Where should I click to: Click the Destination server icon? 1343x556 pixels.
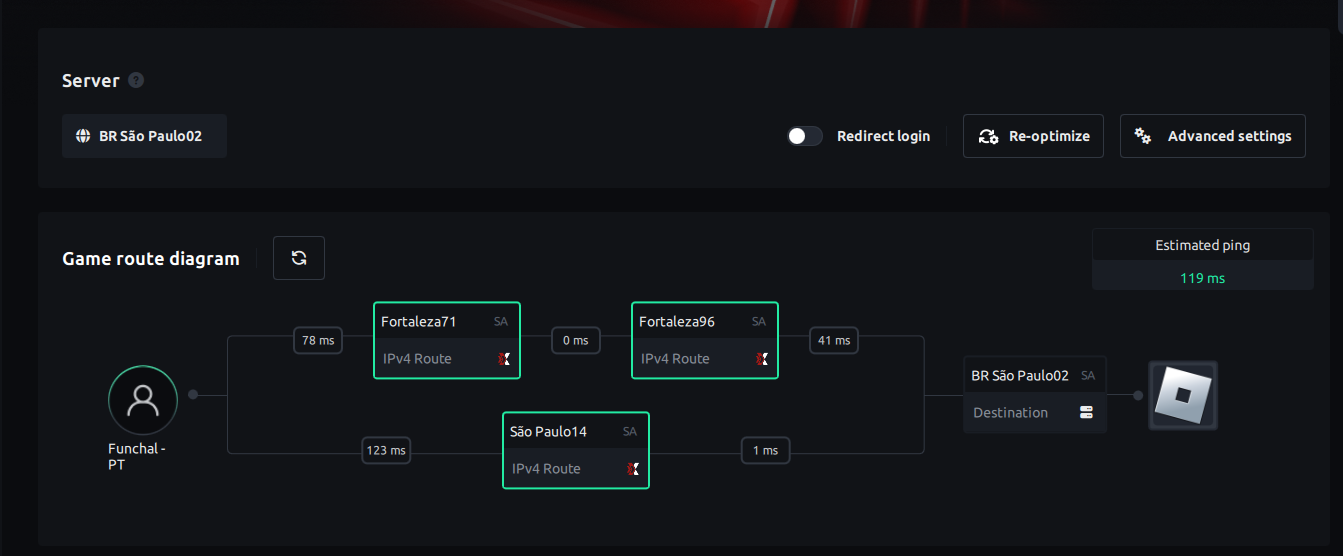point(1087,413)
